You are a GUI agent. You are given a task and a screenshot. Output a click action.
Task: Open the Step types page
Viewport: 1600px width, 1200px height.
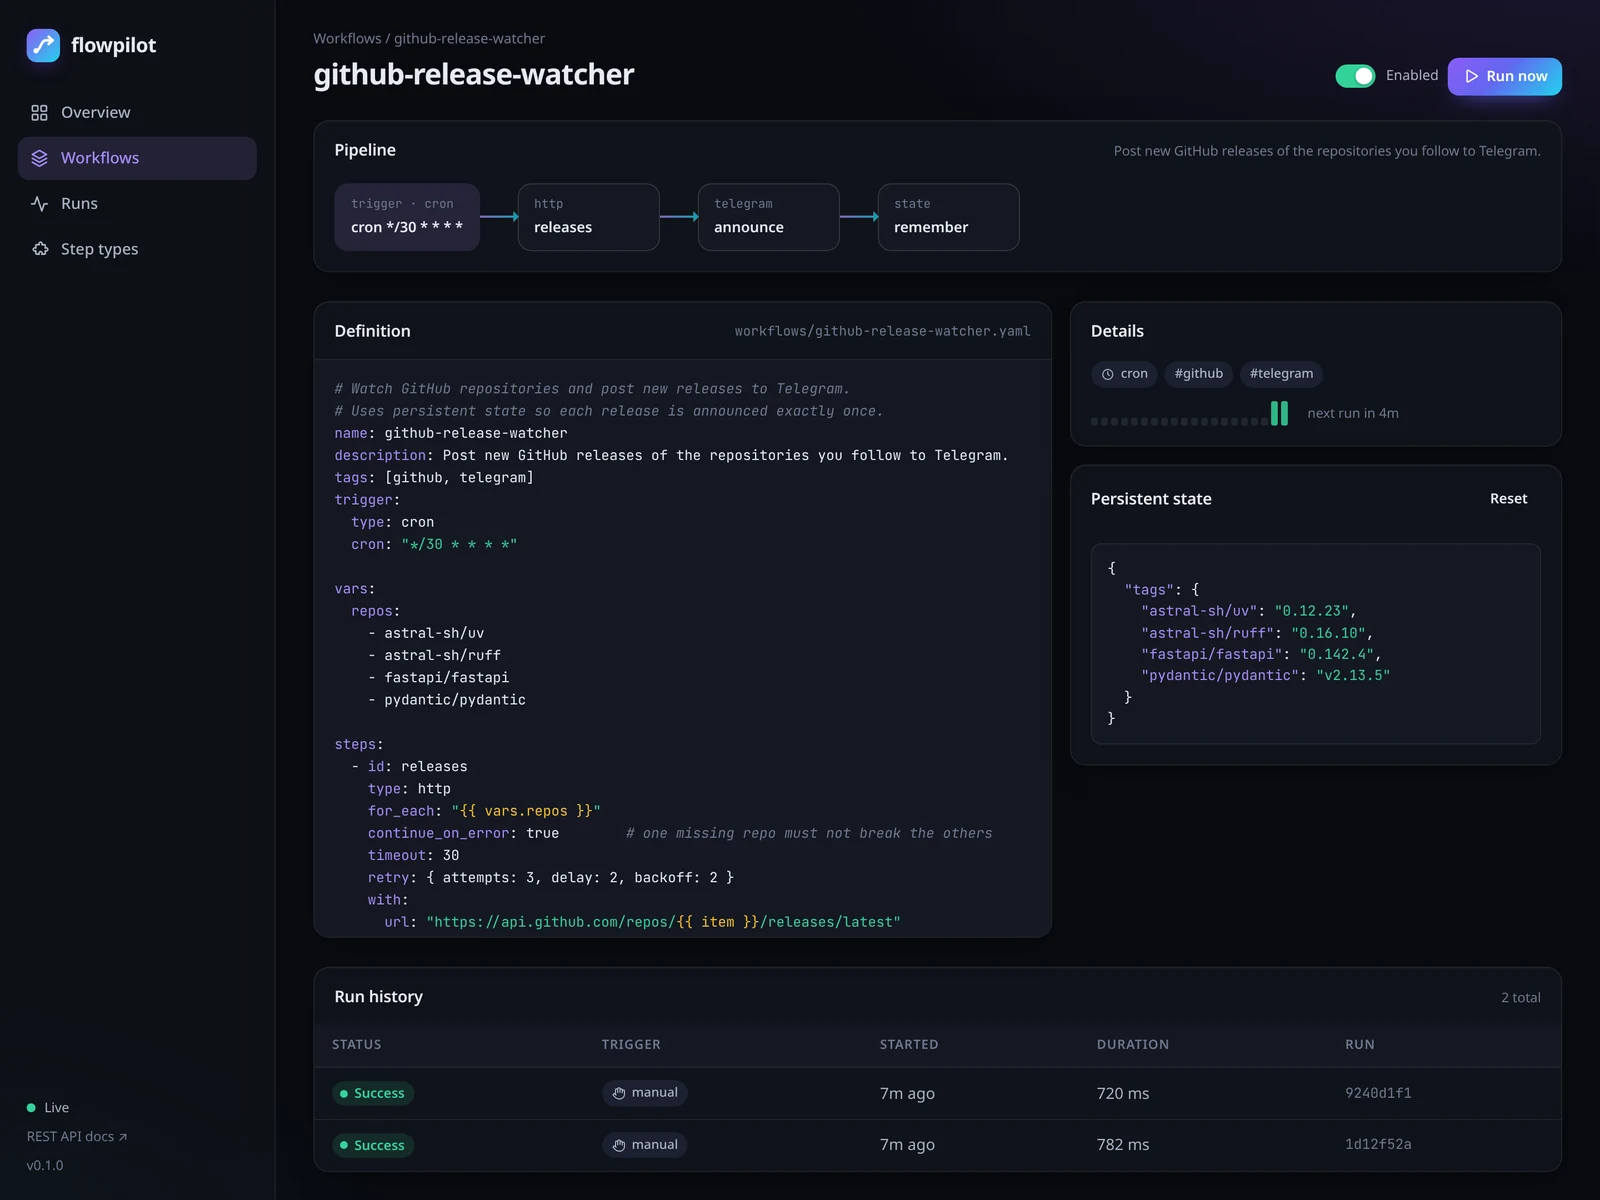click(x=137, y=249)
